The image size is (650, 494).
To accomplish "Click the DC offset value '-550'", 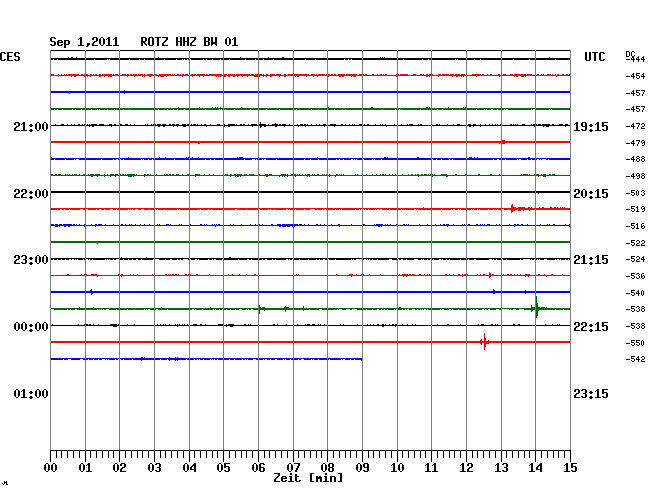I will click(x=635, y=343).
